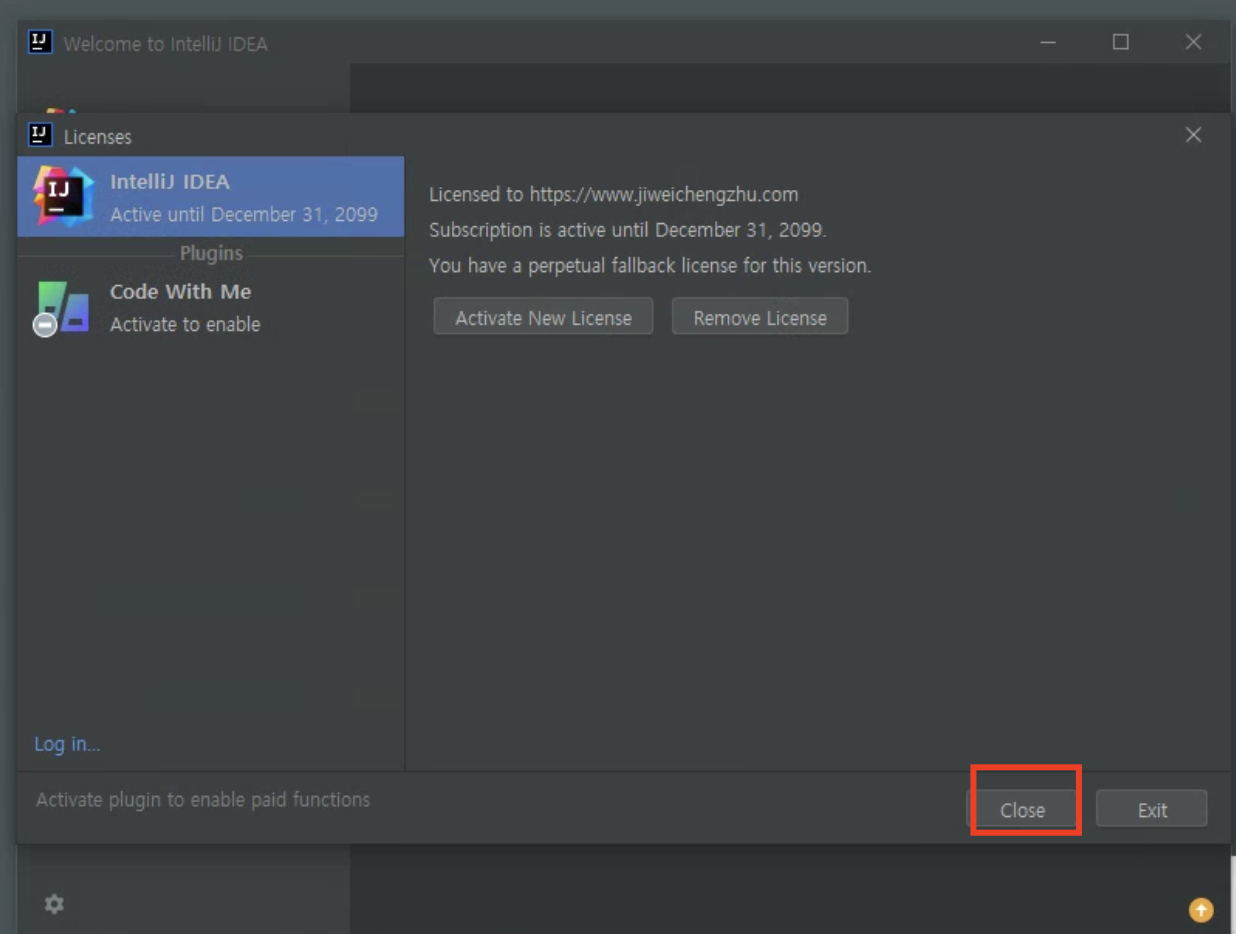Click the Close button in Licenses dialog
This screenshot has width=1236, height=934.
[x=1022, y=809]
